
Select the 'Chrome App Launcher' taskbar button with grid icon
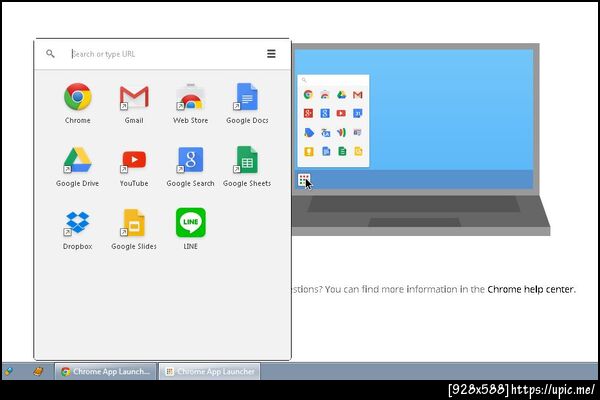pyautogui.click(x=210, y=371)
